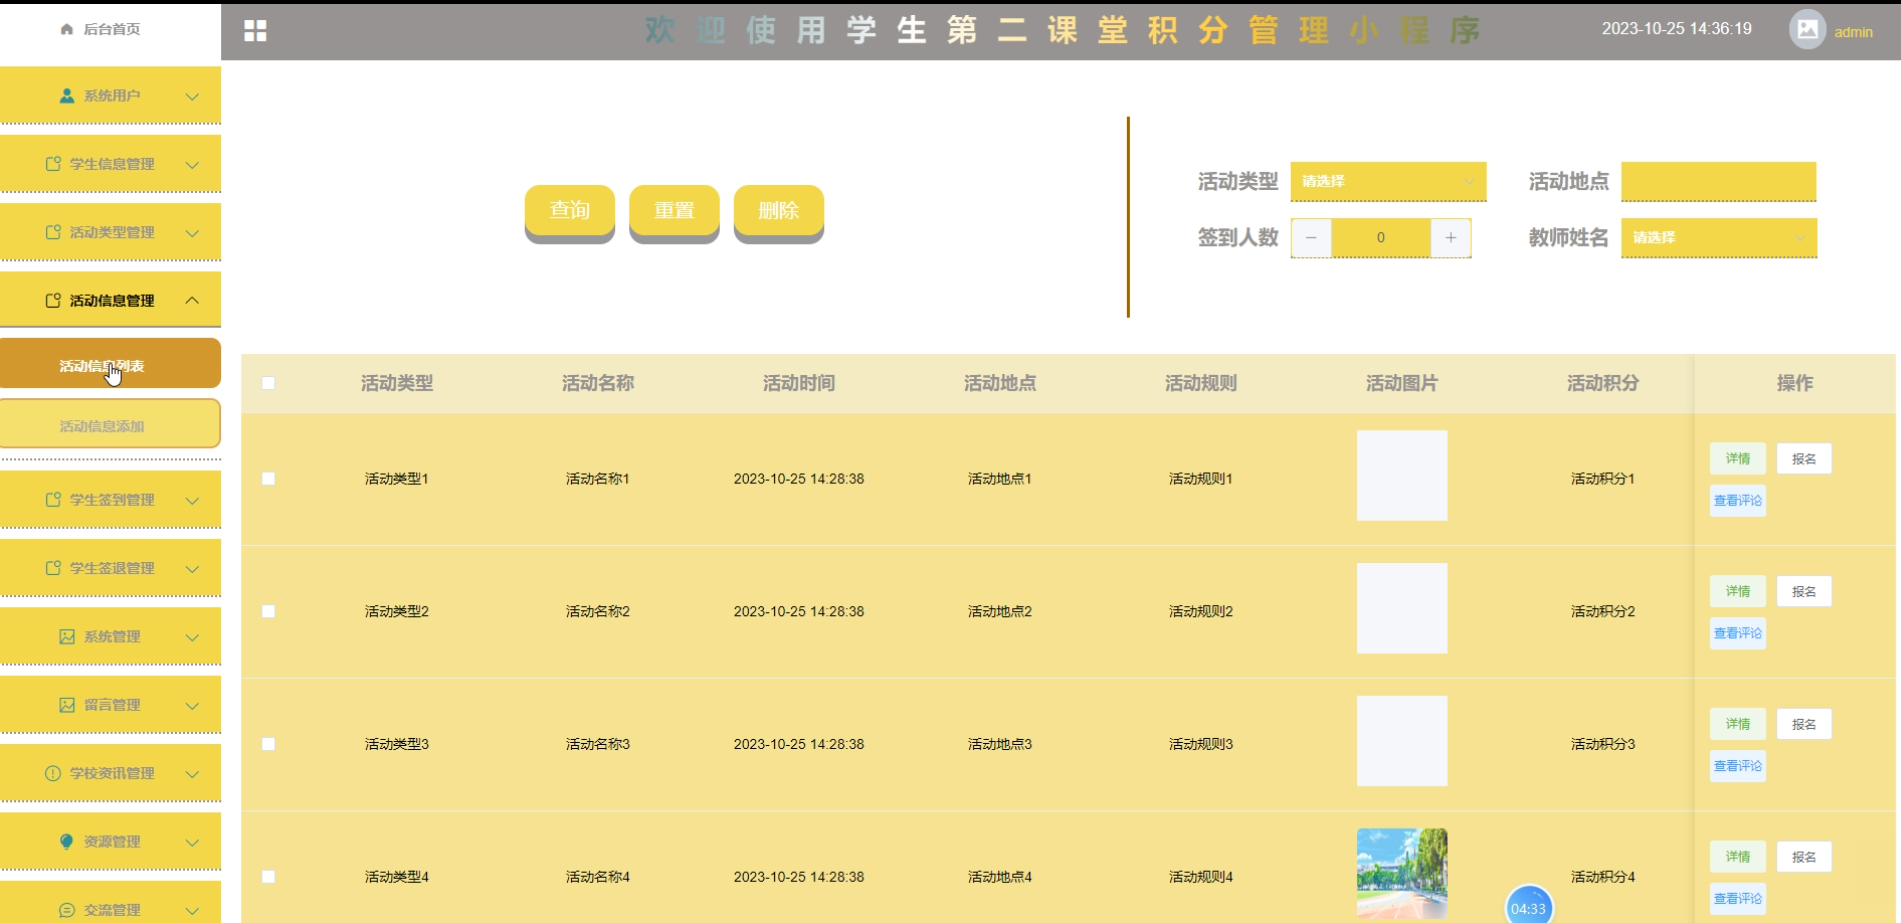Click the 签到人数 number field
The image size is (1901, 923).
1381,238
